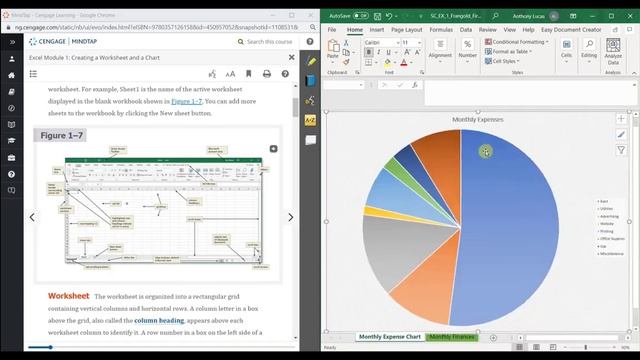
Task: Open the Fill Color dropdown arrow
Action: tap(395, 63)
